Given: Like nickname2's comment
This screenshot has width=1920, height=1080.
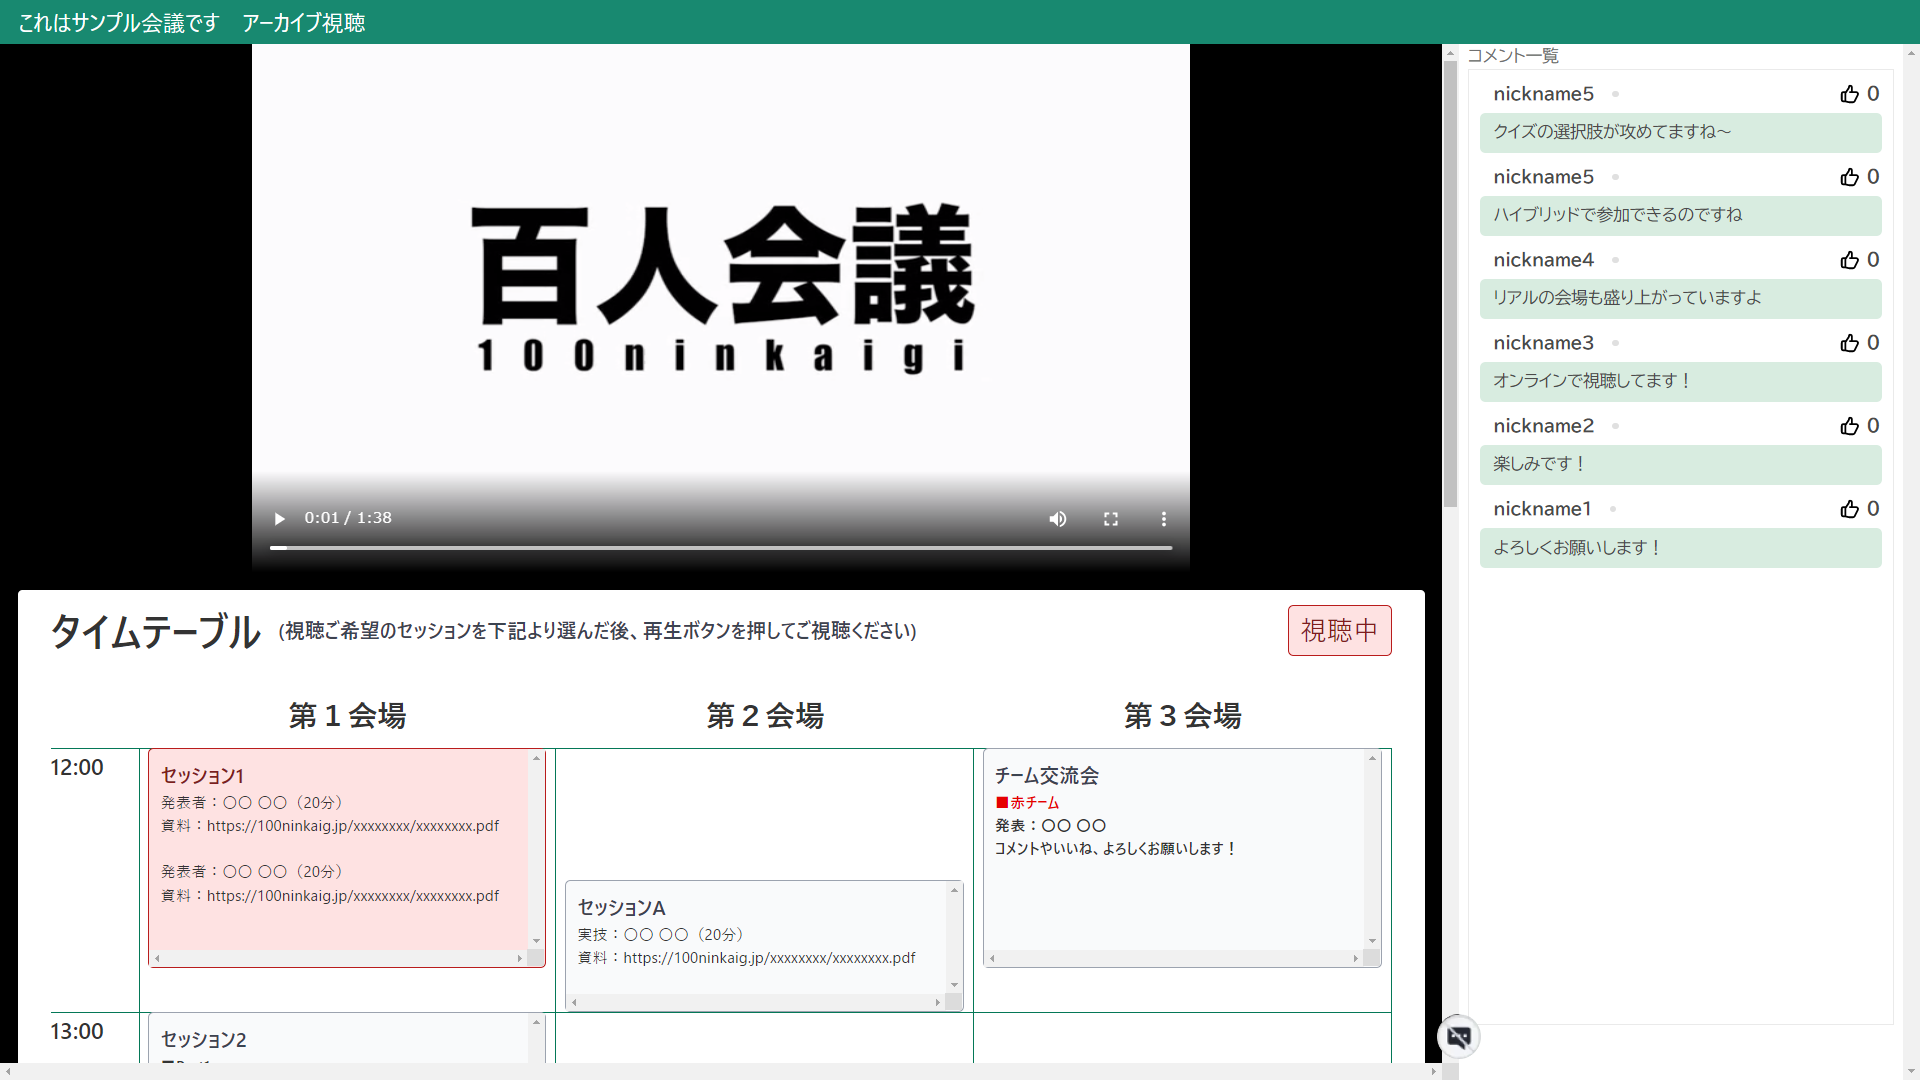Looking at the screenshot, I should [1850, 426].
